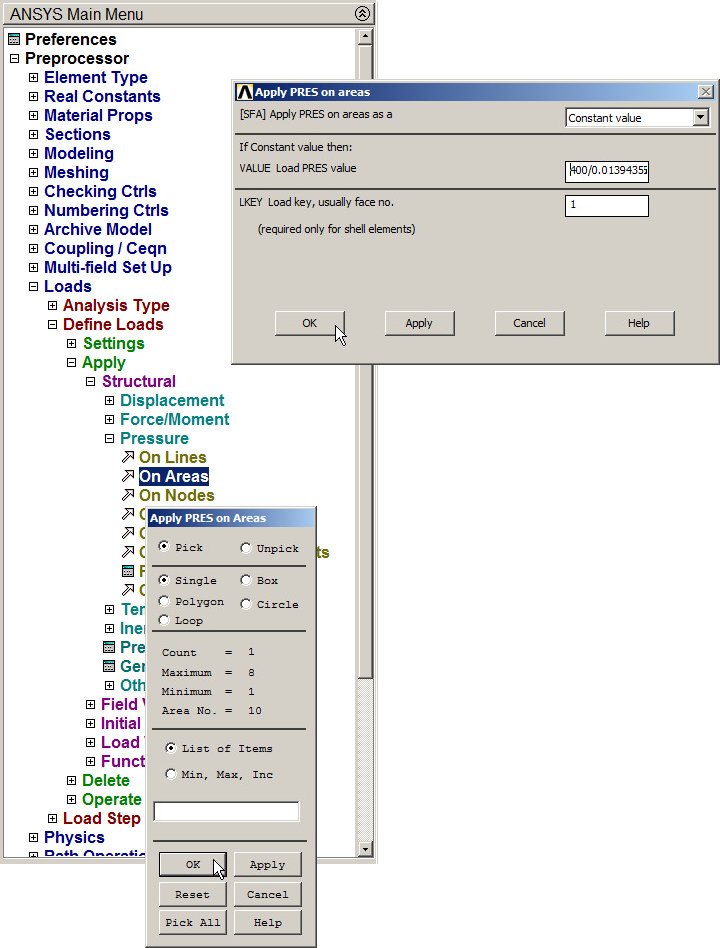Click the Load PRES value input field
Image resolution: width=720 pixels, height=948 pixels.
(607, 171)
